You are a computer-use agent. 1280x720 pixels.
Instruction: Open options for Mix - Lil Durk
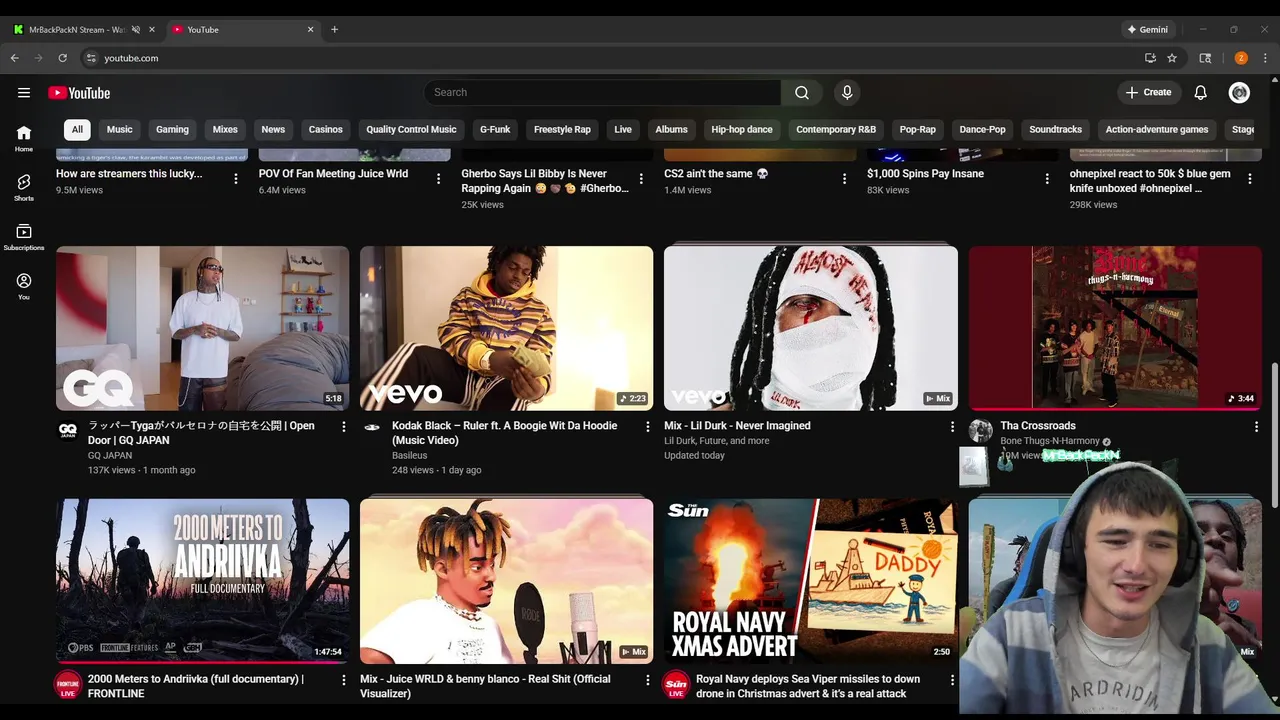952,427
